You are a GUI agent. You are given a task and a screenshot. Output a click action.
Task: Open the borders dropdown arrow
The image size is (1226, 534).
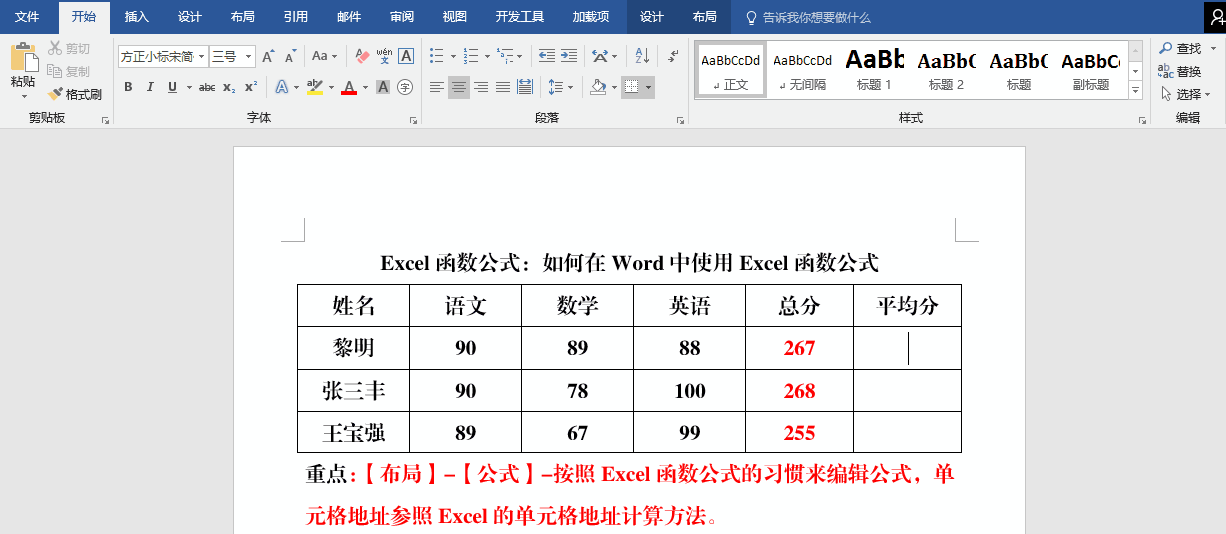(649, 88)
